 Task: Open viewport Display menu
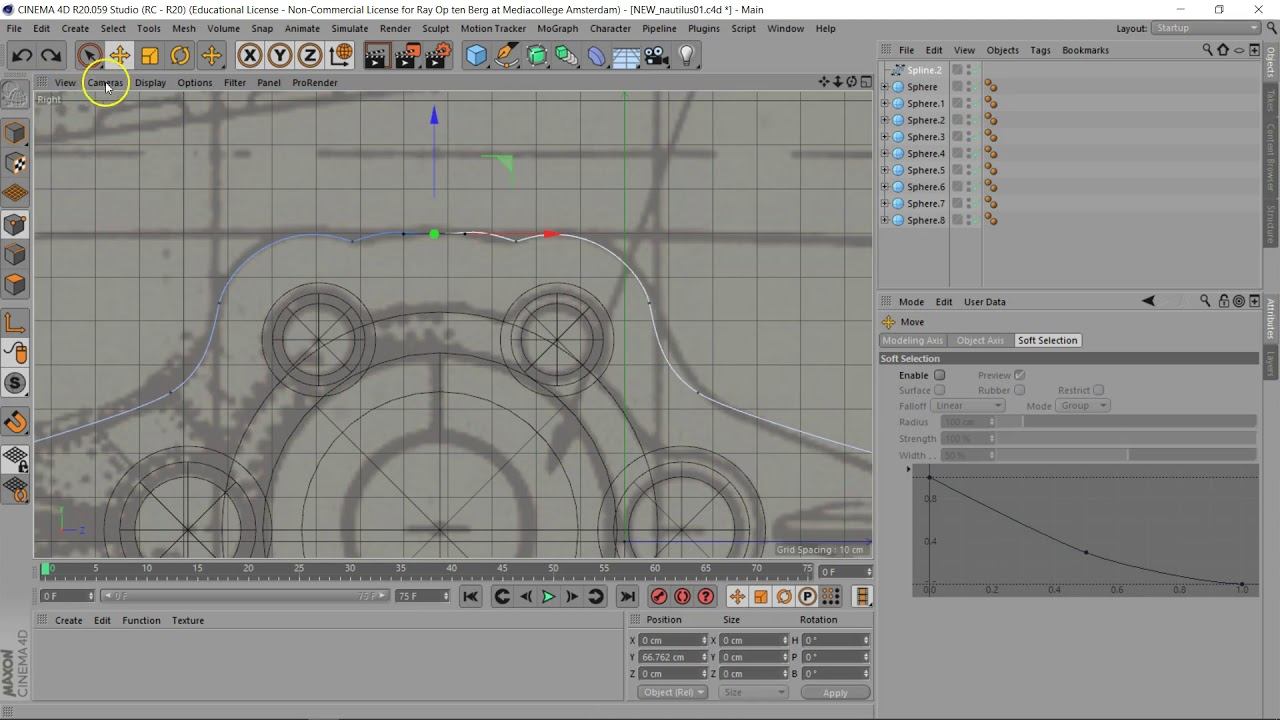tap(150, 83)
